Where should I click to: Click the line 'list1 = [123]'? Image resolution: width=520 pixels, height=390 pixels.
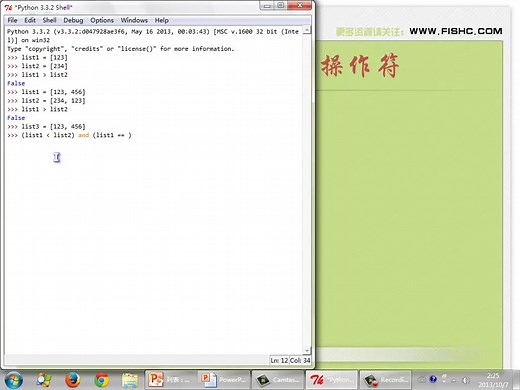click(44, 57)
